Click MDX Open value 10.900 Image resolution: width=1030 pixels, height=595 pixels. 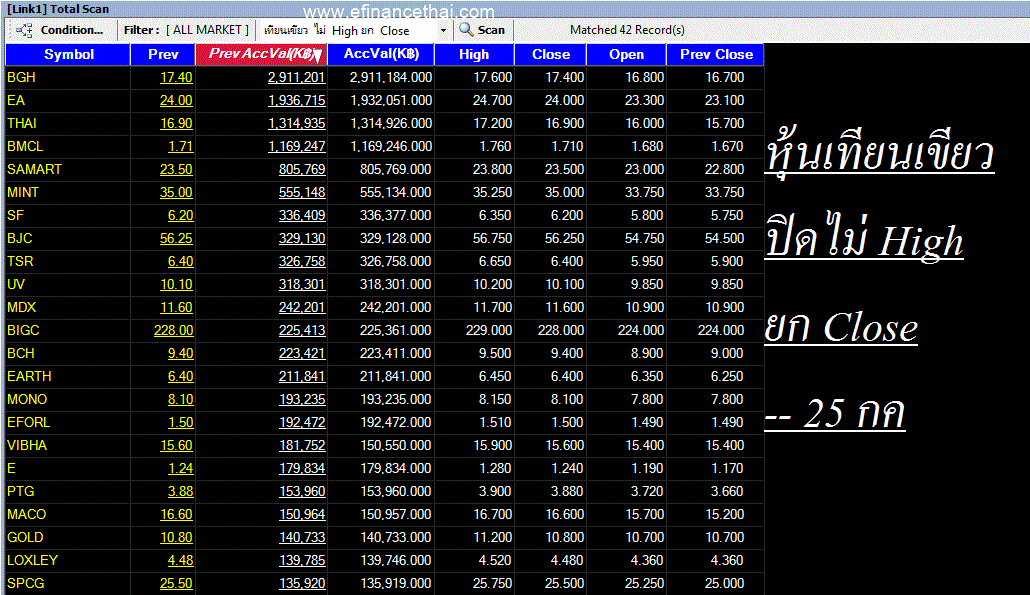(644, 307)
